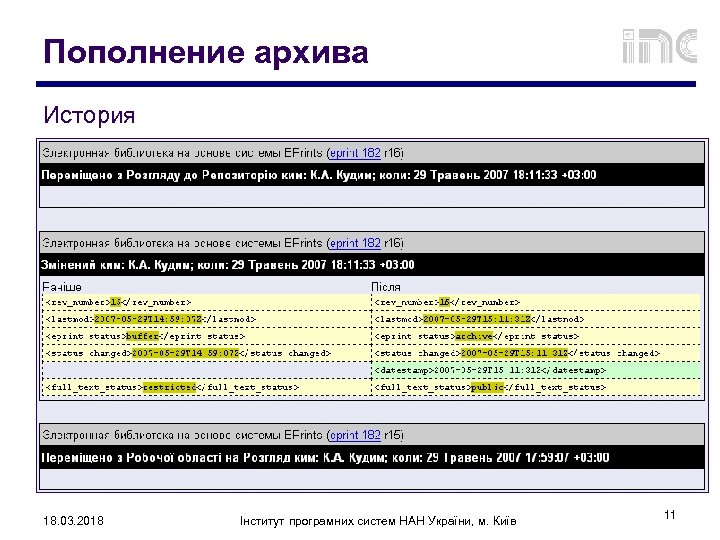The image size is (720, 540).
Task: Click the 'Раніше' column heading
Action: (x=62, y=287)
